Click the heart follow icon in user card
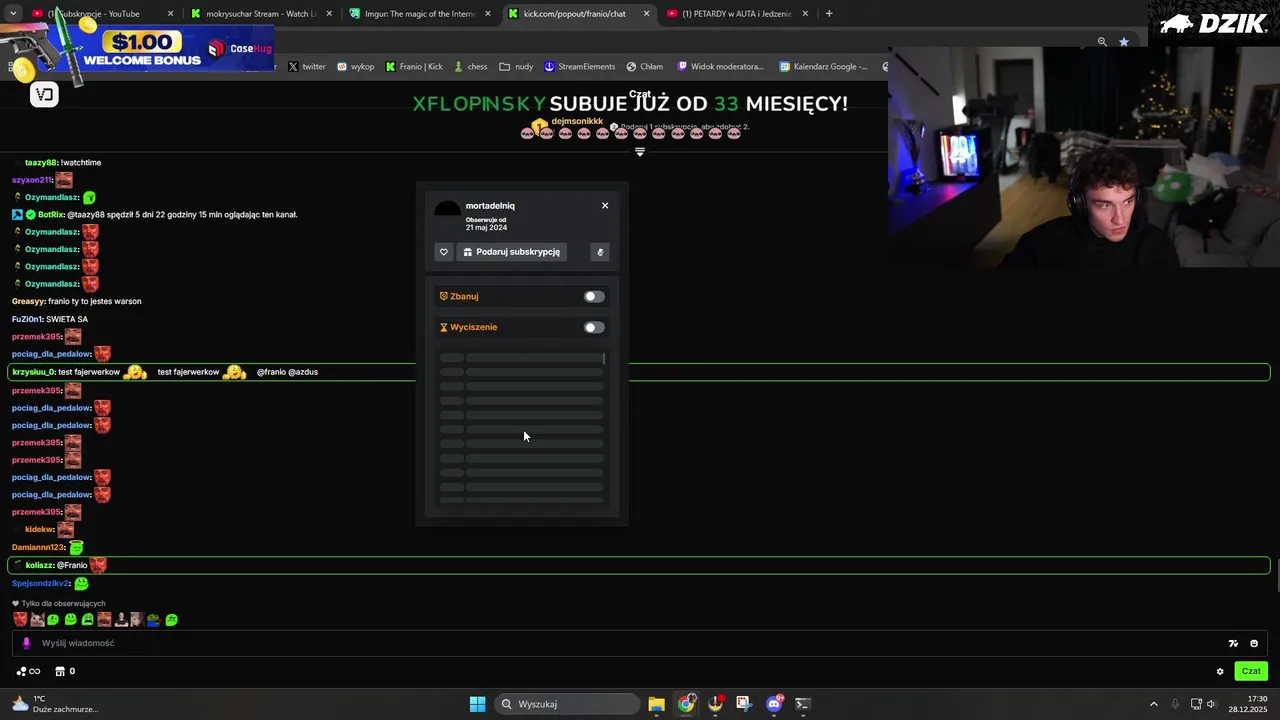Image resolution: width=1280 pixels, height=720 pixels. 444,252
